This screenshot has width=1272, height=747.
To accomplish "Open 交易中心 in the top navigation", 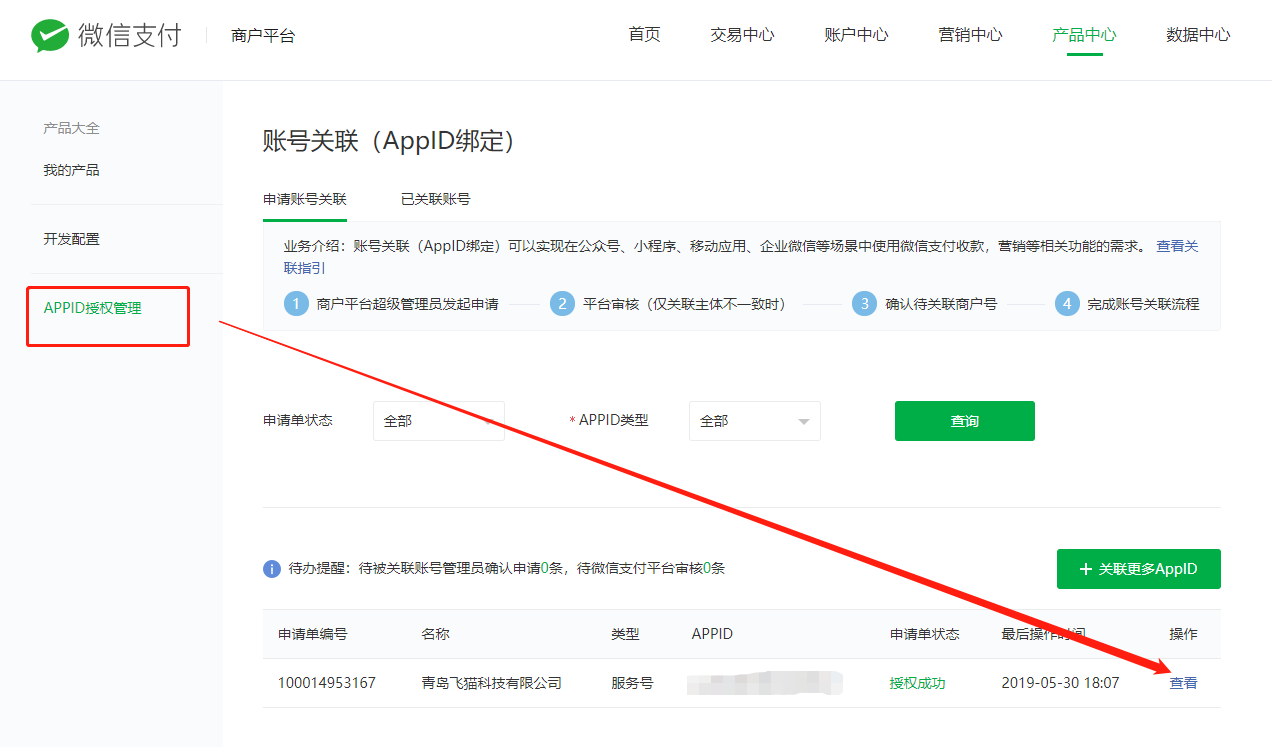I will click(742, 35).
